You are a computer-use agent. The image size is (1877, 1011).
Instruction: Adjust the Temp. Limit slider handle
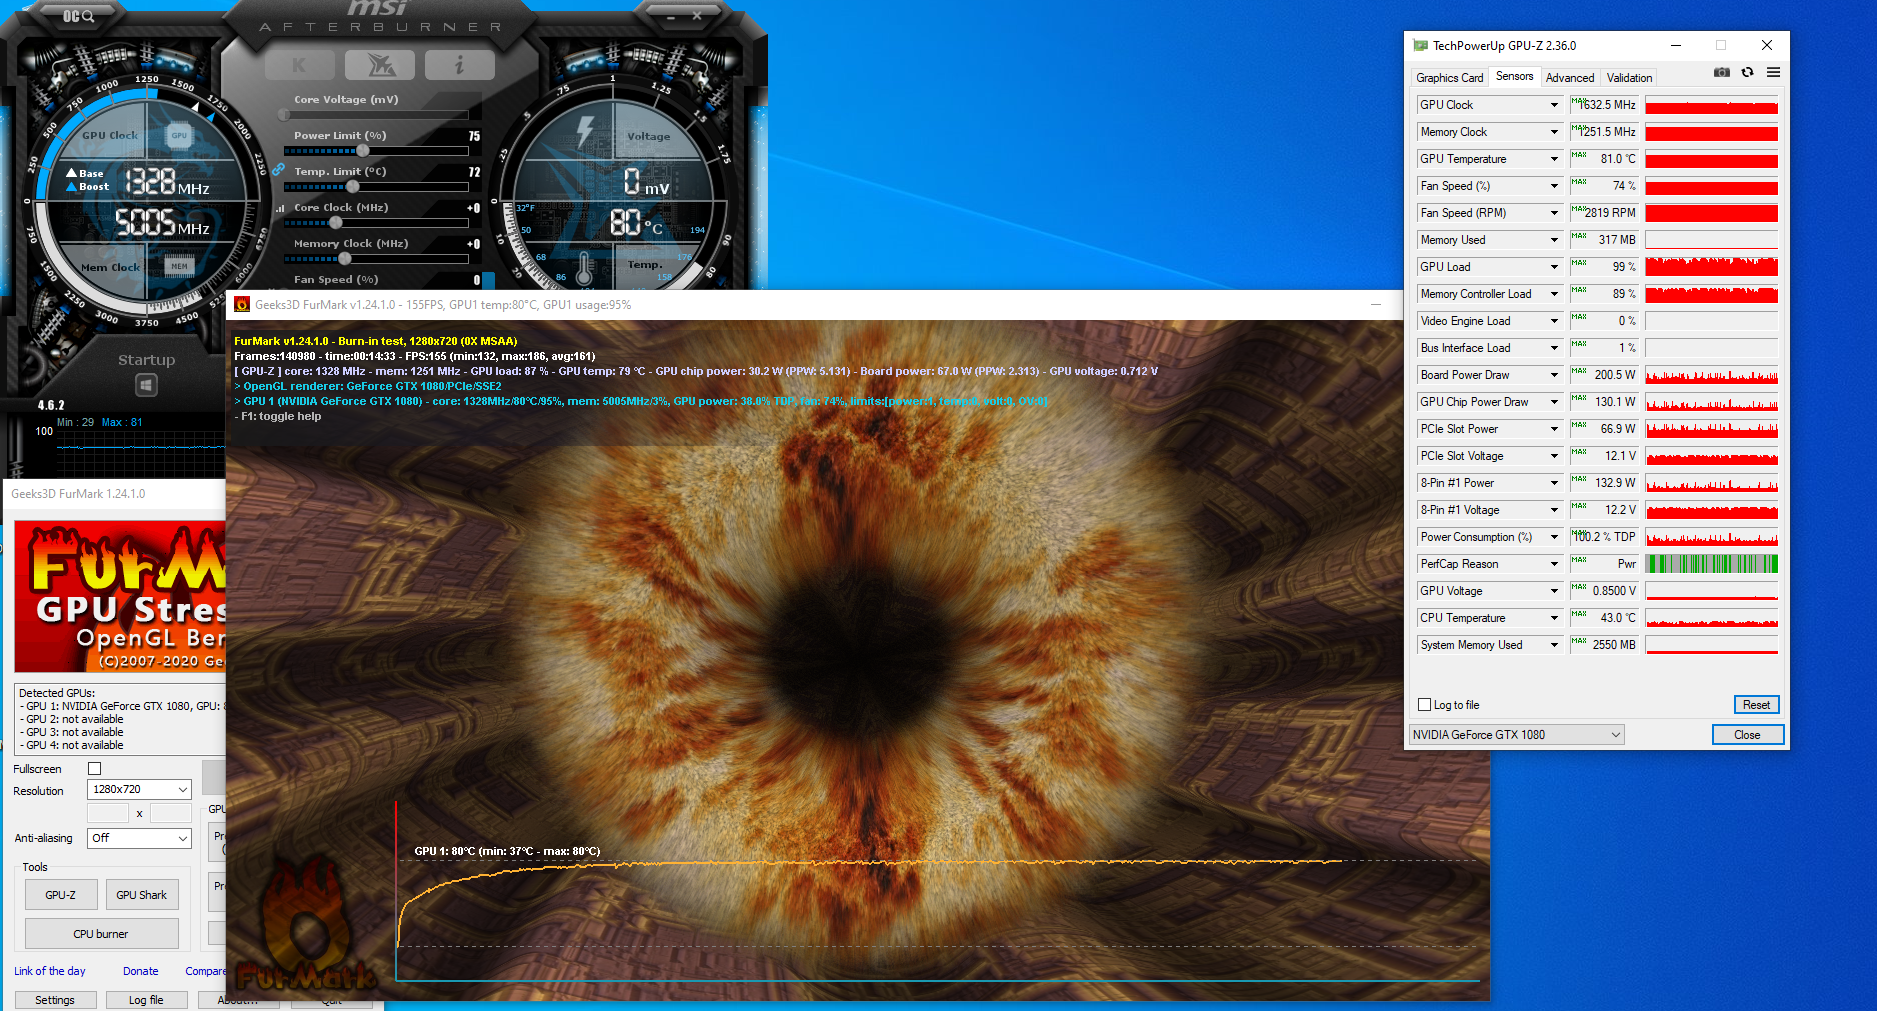352,187
